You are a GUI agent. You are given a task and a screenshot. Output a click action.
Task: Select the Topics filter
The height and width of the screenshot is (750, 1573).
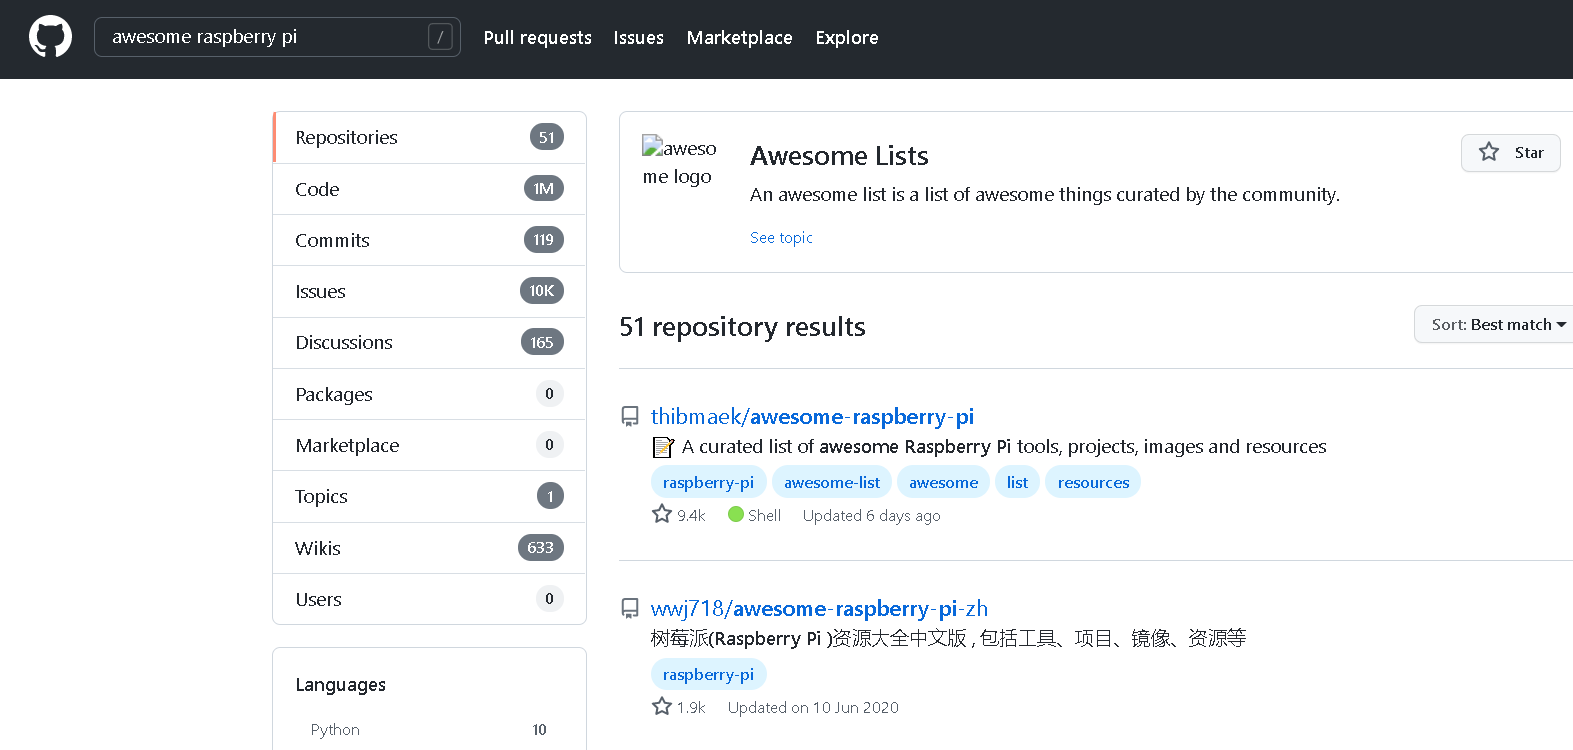[429, 496]
